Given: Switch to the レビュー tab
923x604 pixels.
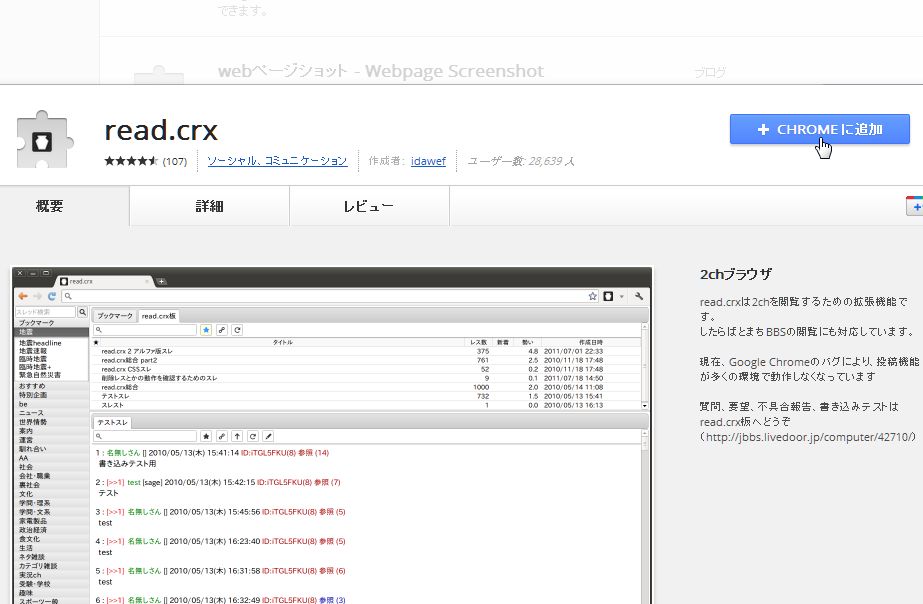Looking at the screenshot, I should click(x=369, y=206).
